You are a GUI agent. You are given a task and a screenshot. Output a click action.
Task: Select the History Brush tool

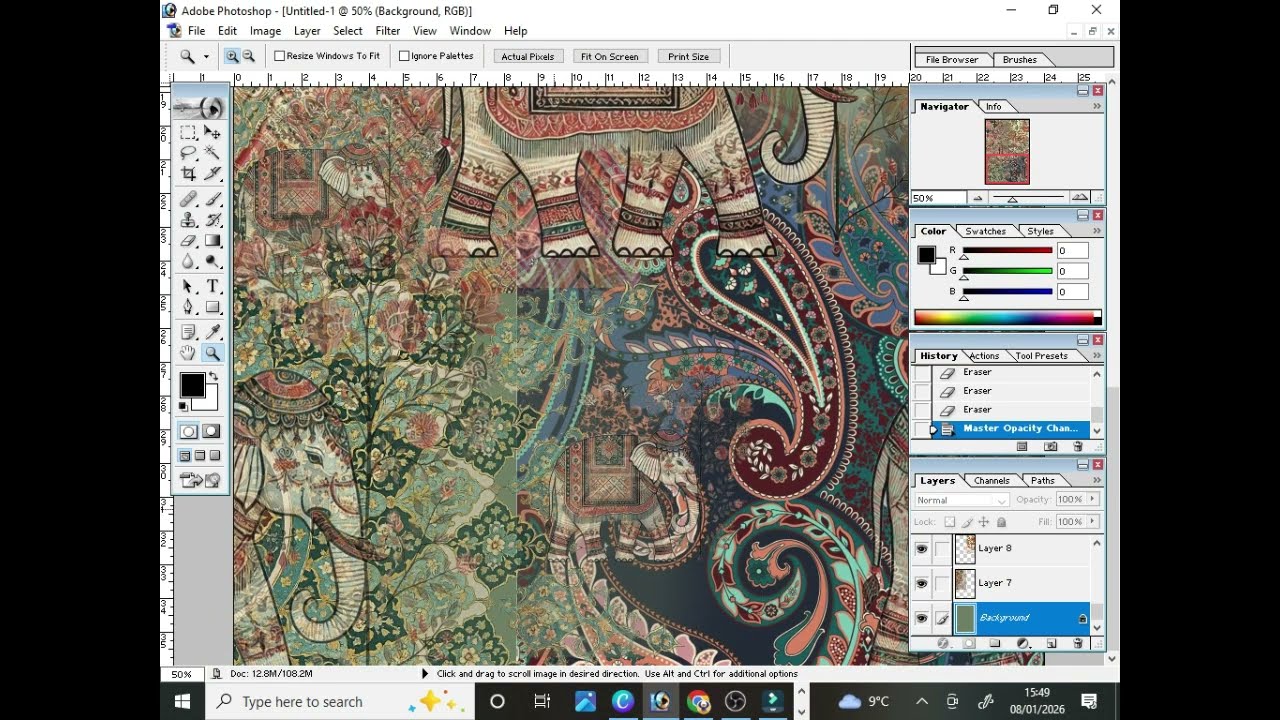click(213, 220)
